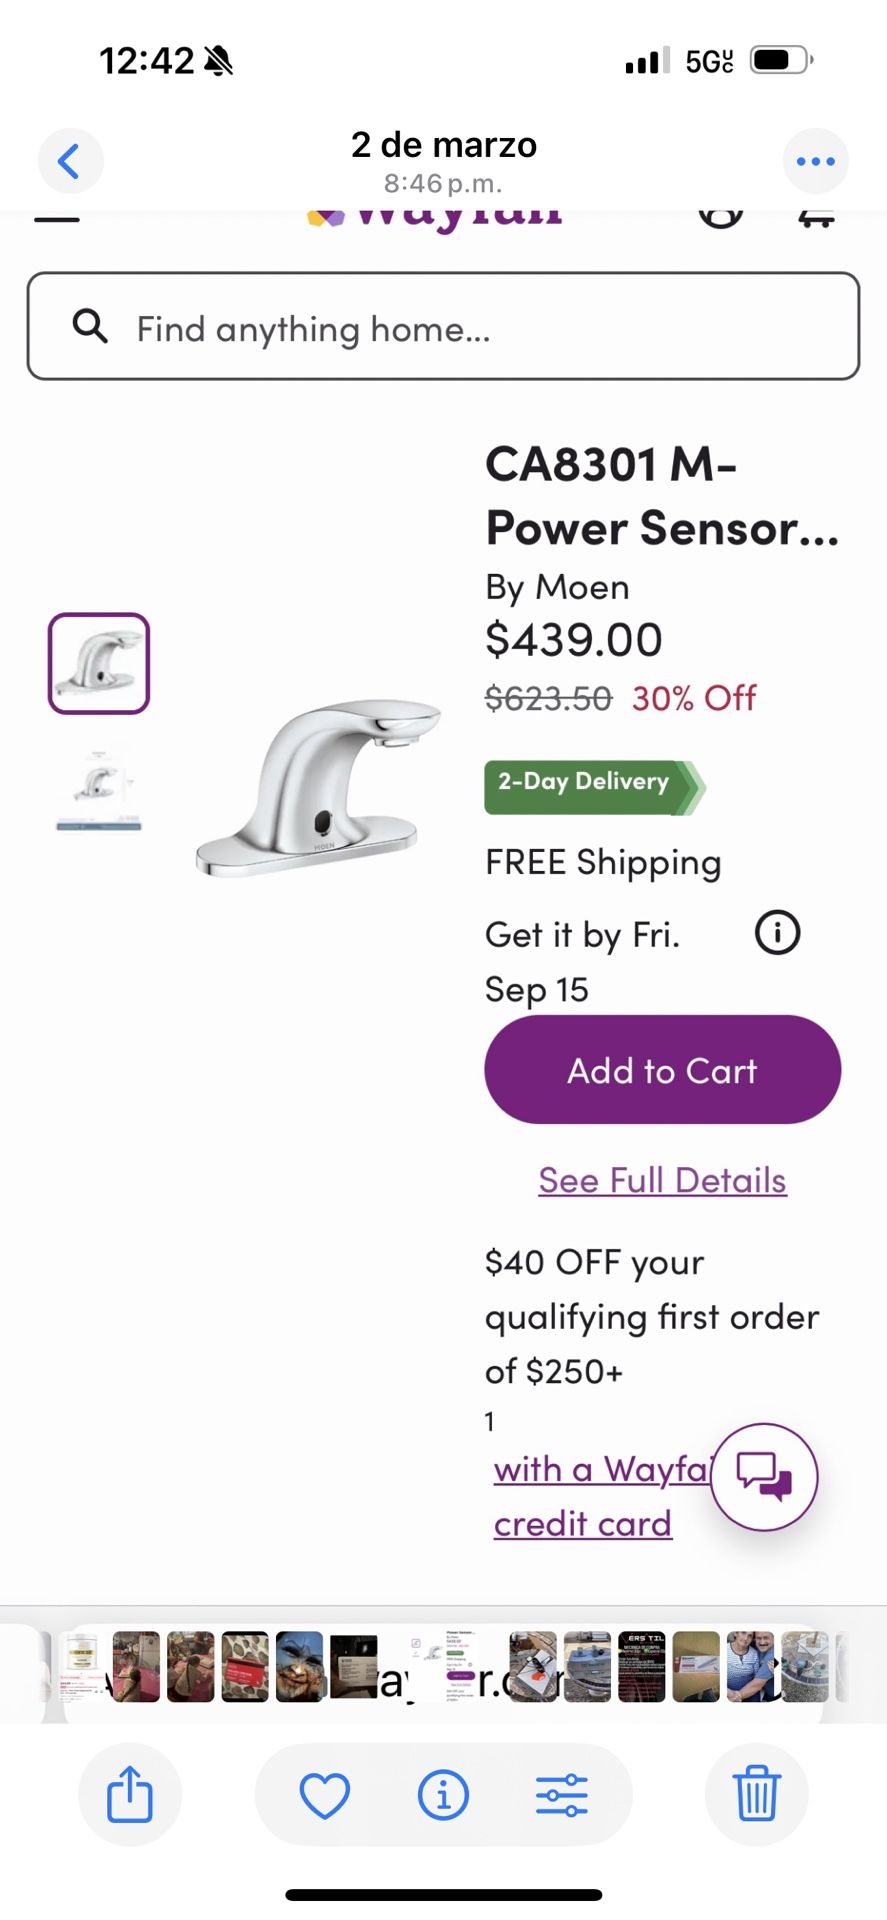The height and width of the screenshot is (1920, 887).
Task: Select the red card thumbnail in filmstrip
Action: [245, 1667]
